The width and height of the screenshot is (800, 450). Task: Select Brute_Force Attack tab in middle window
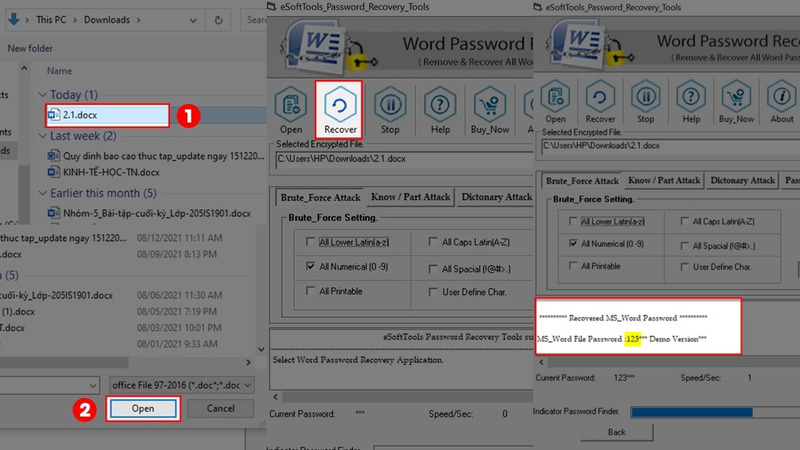point(320,197)
